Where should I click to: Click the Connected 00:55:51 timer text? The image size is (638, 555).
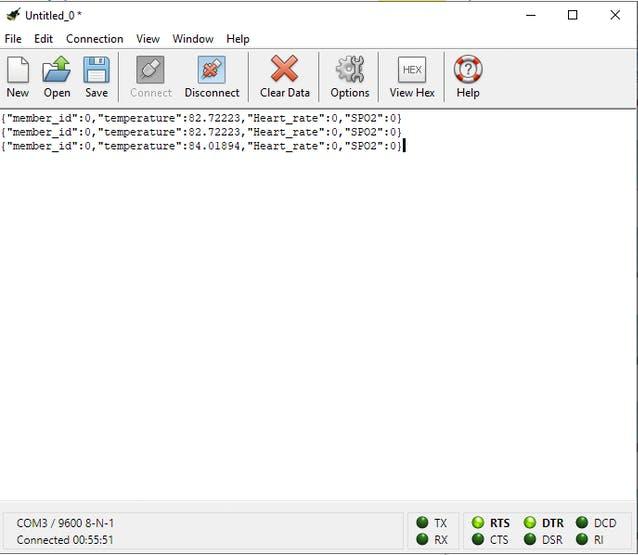click(65, 540)
